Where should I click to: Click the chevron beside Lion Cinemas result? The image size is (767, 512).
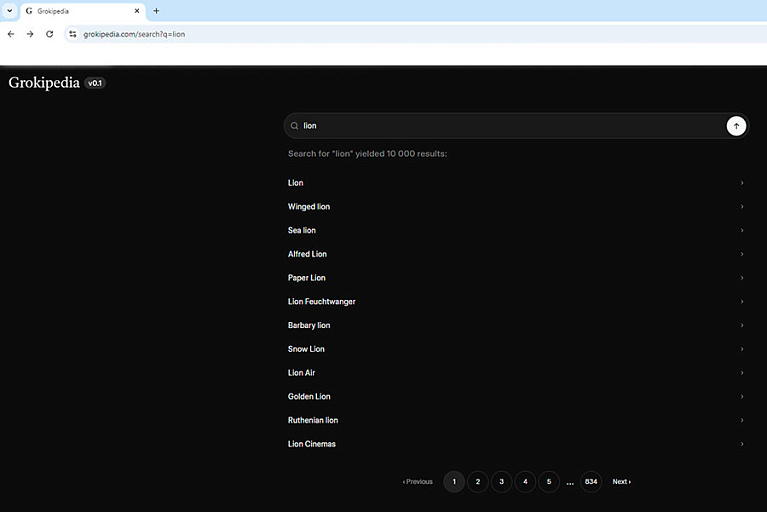pos(741,444)
